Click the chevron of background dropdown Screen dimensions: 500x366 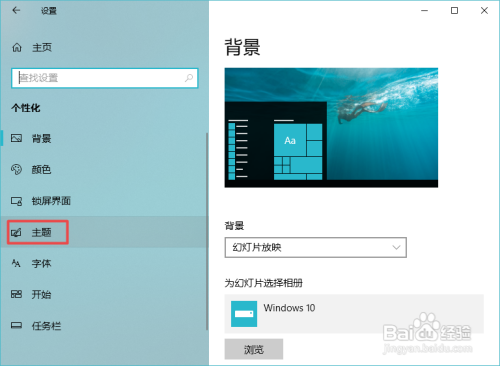[396, 247]
